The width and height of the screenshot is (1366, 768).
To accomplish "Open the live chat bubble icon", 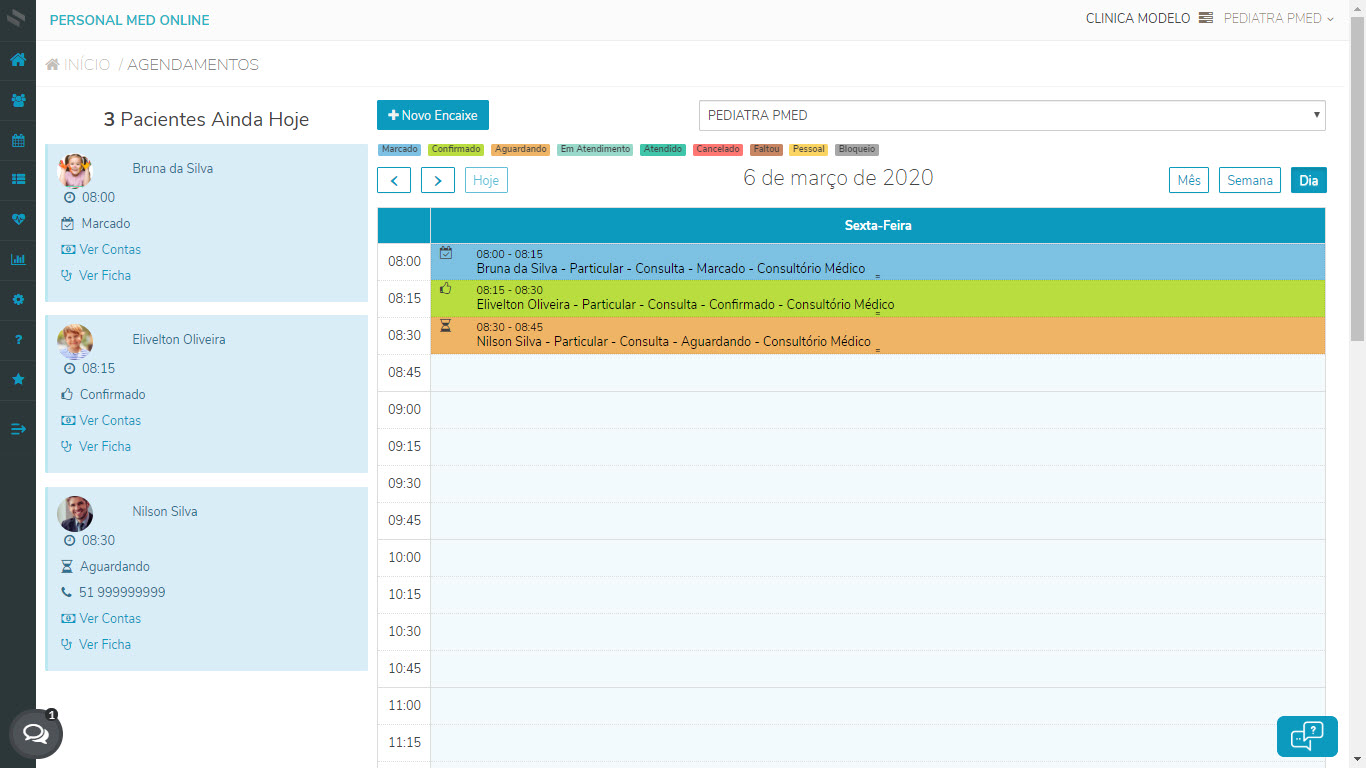I will coord(36,734).
